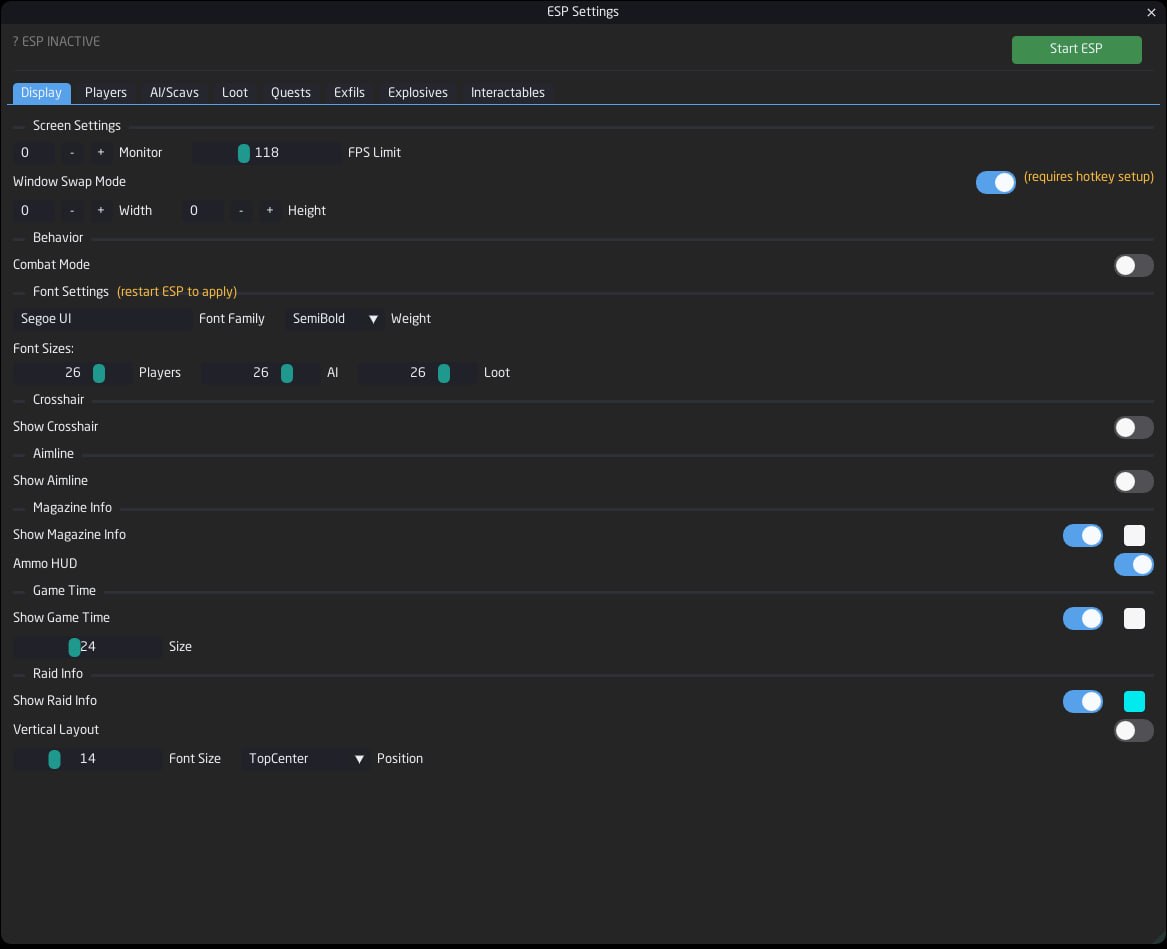Click the Start ESP button
Screen dimensions: 1167x949
1076,49
